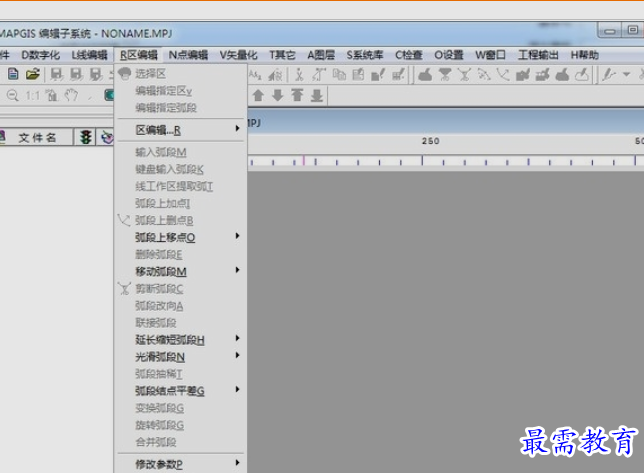Select the hand pan tool
The image size is (644, 473).
[71, 95]
